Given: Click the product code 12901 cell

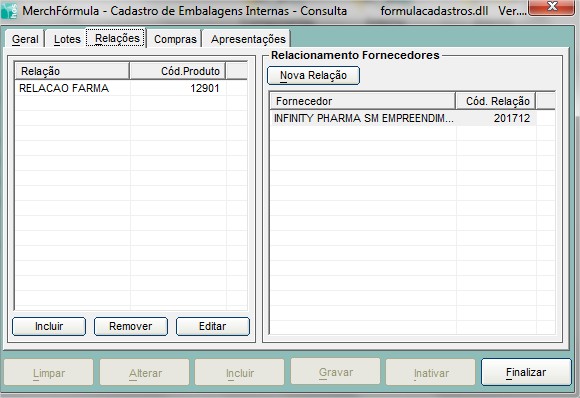Looking at the screenshot, I should coord(178,88).
